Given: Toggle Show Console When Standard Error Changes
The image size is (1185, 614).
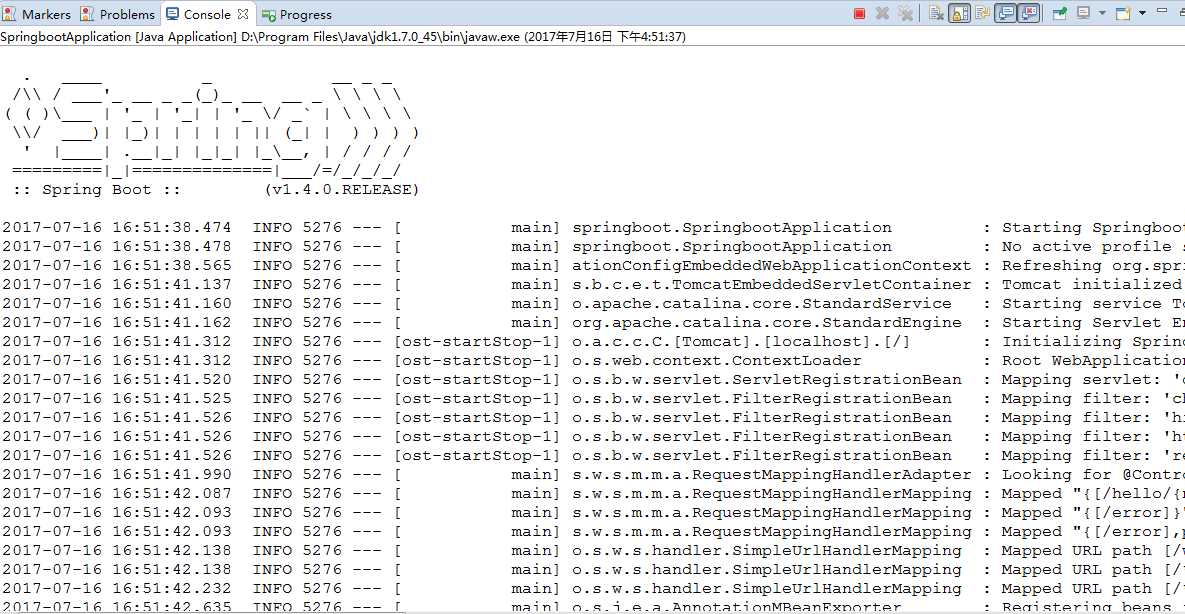Looking at the screenshot, I should 1029,13.
